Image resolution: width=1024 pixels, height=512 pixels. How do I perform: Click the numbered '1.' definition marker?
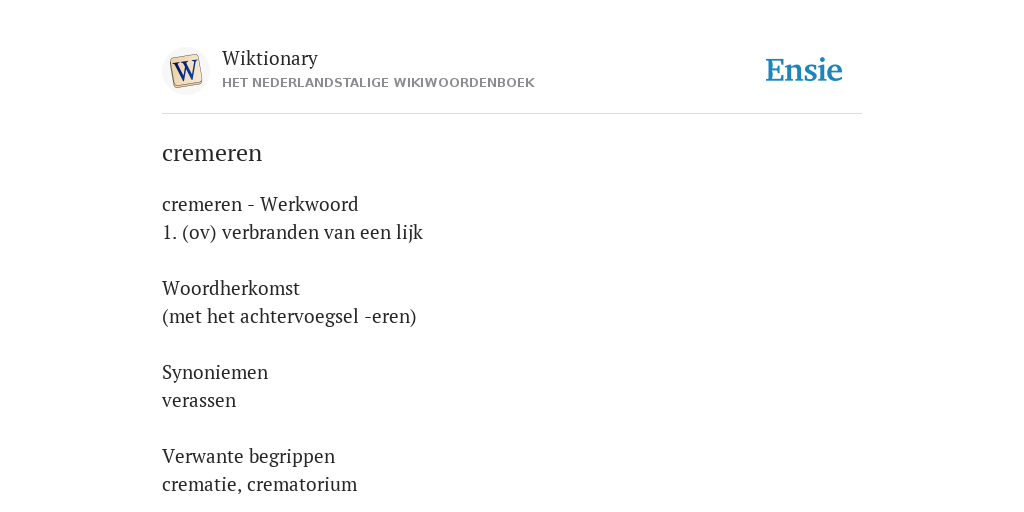pos(169,233)
